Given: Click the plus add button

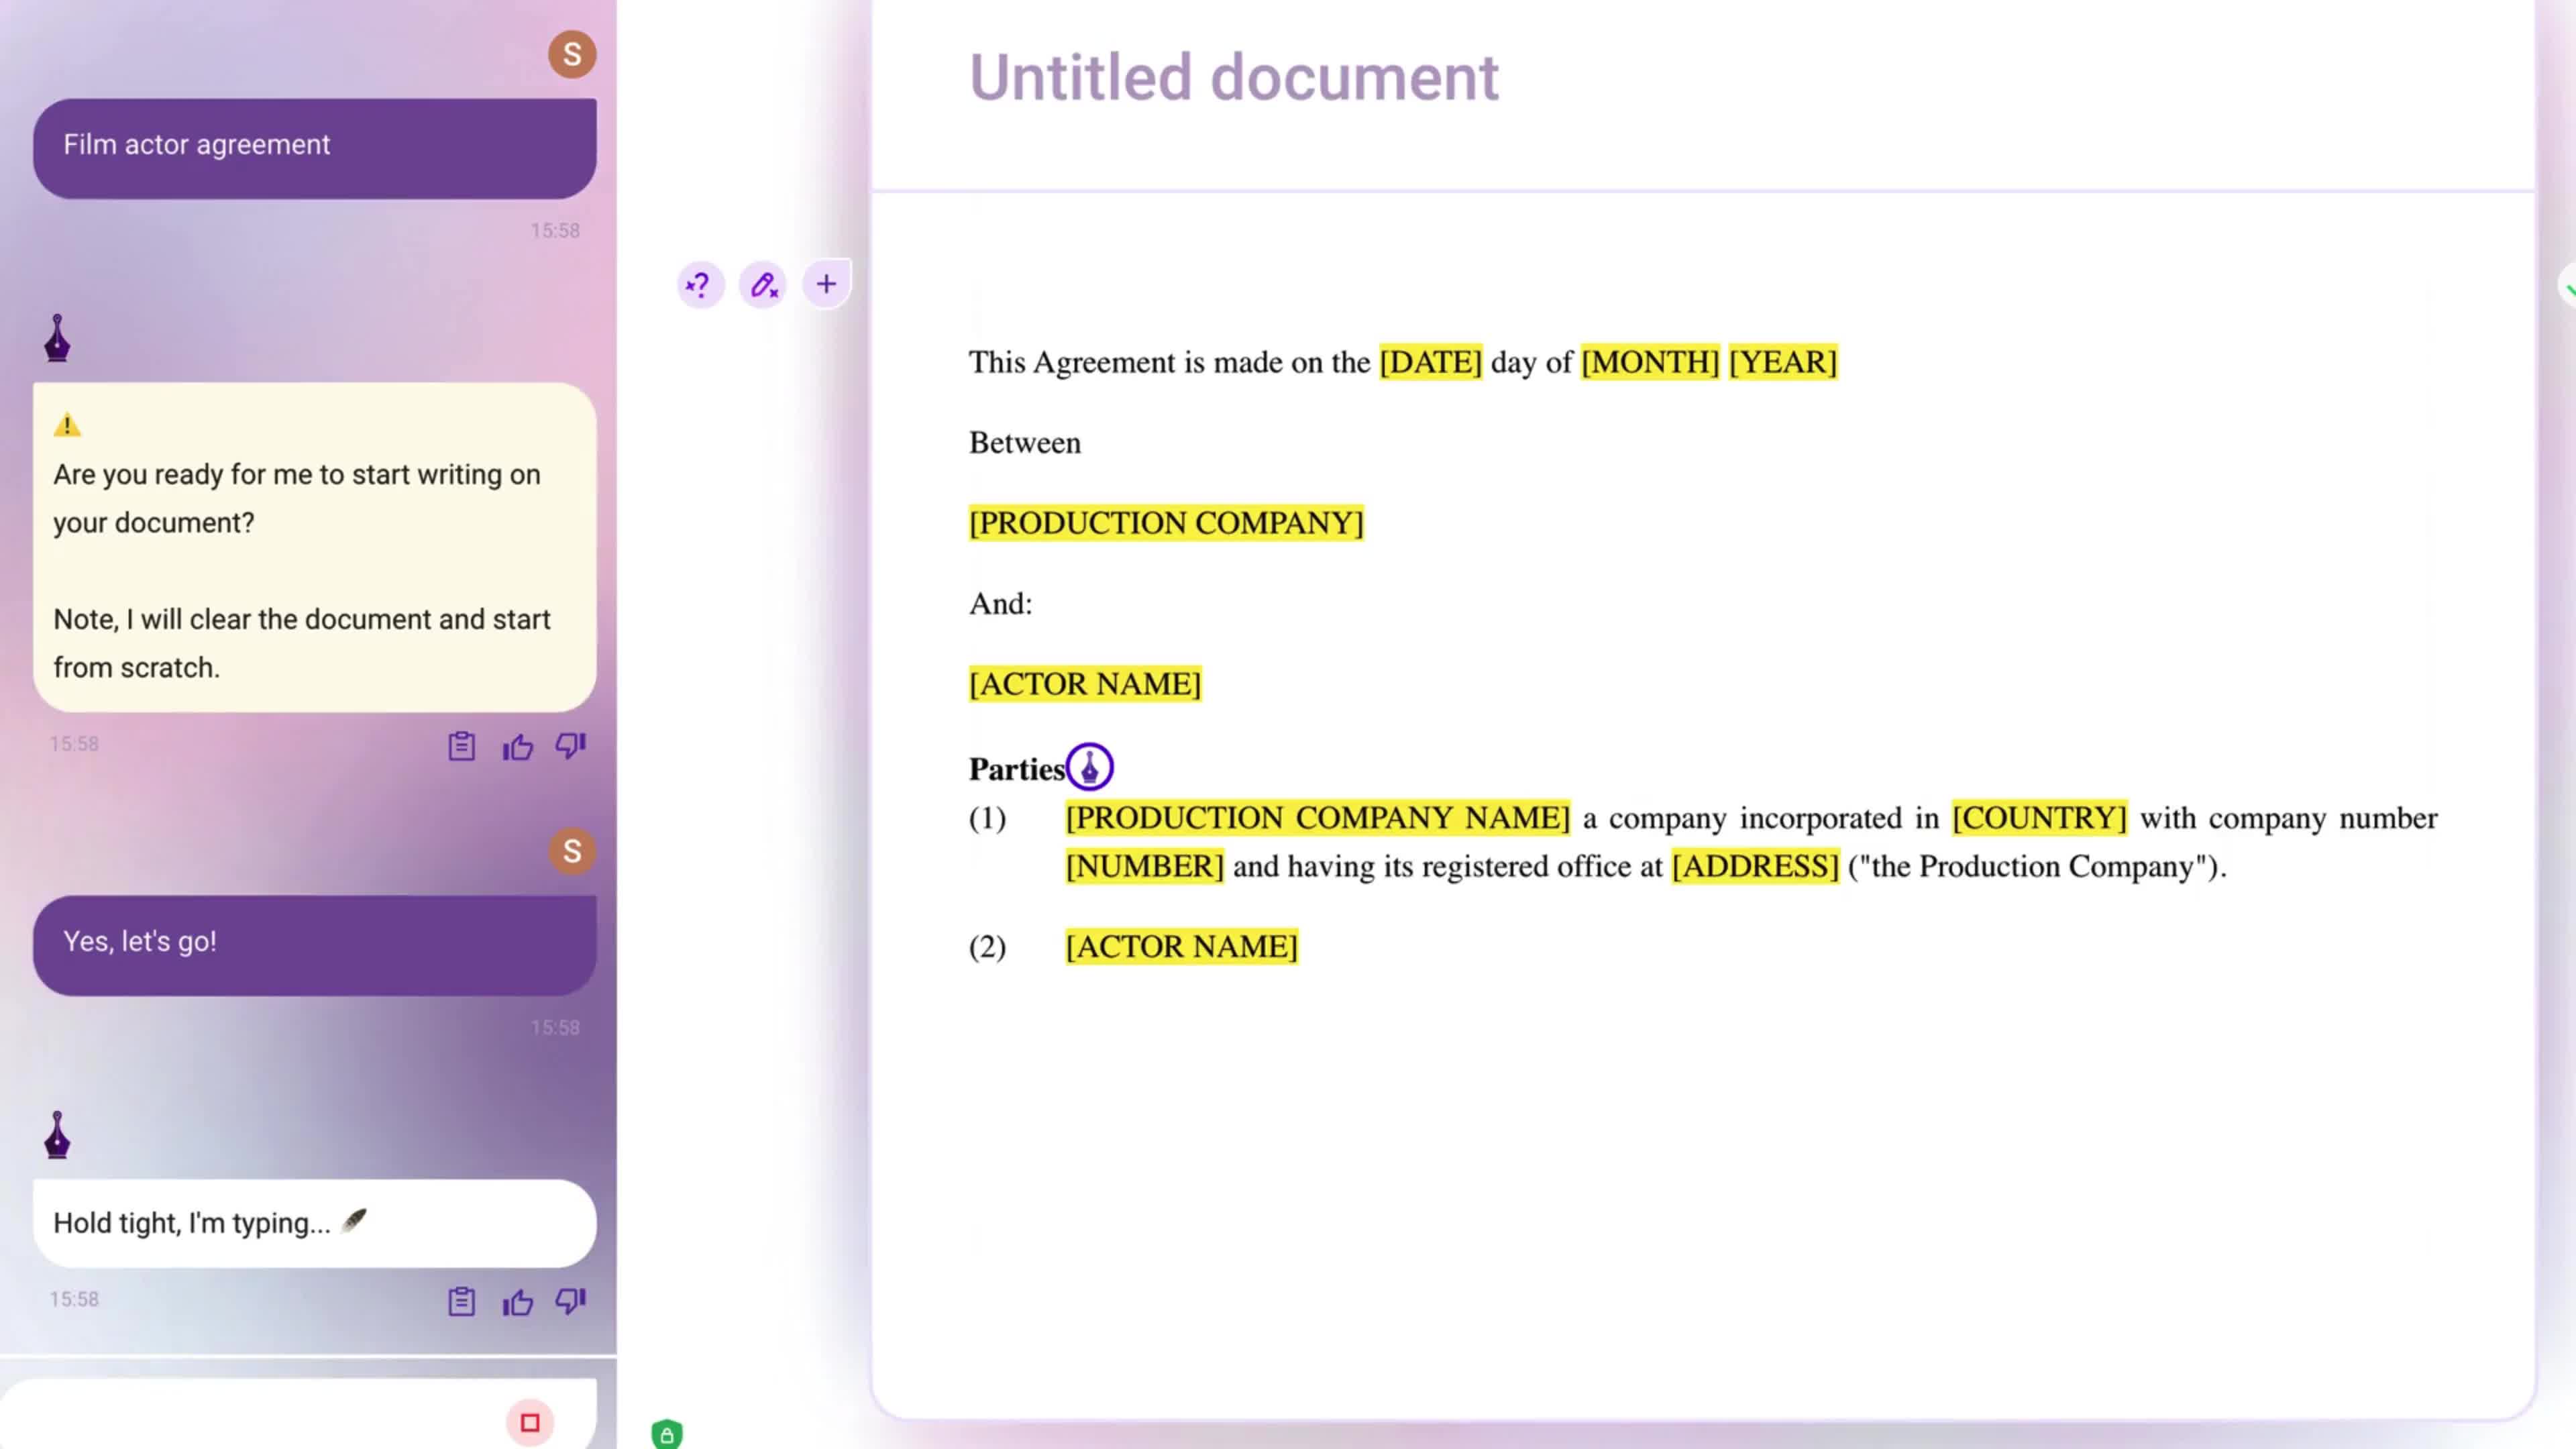Looking at the screenshot, I should [x=826, y=284].
